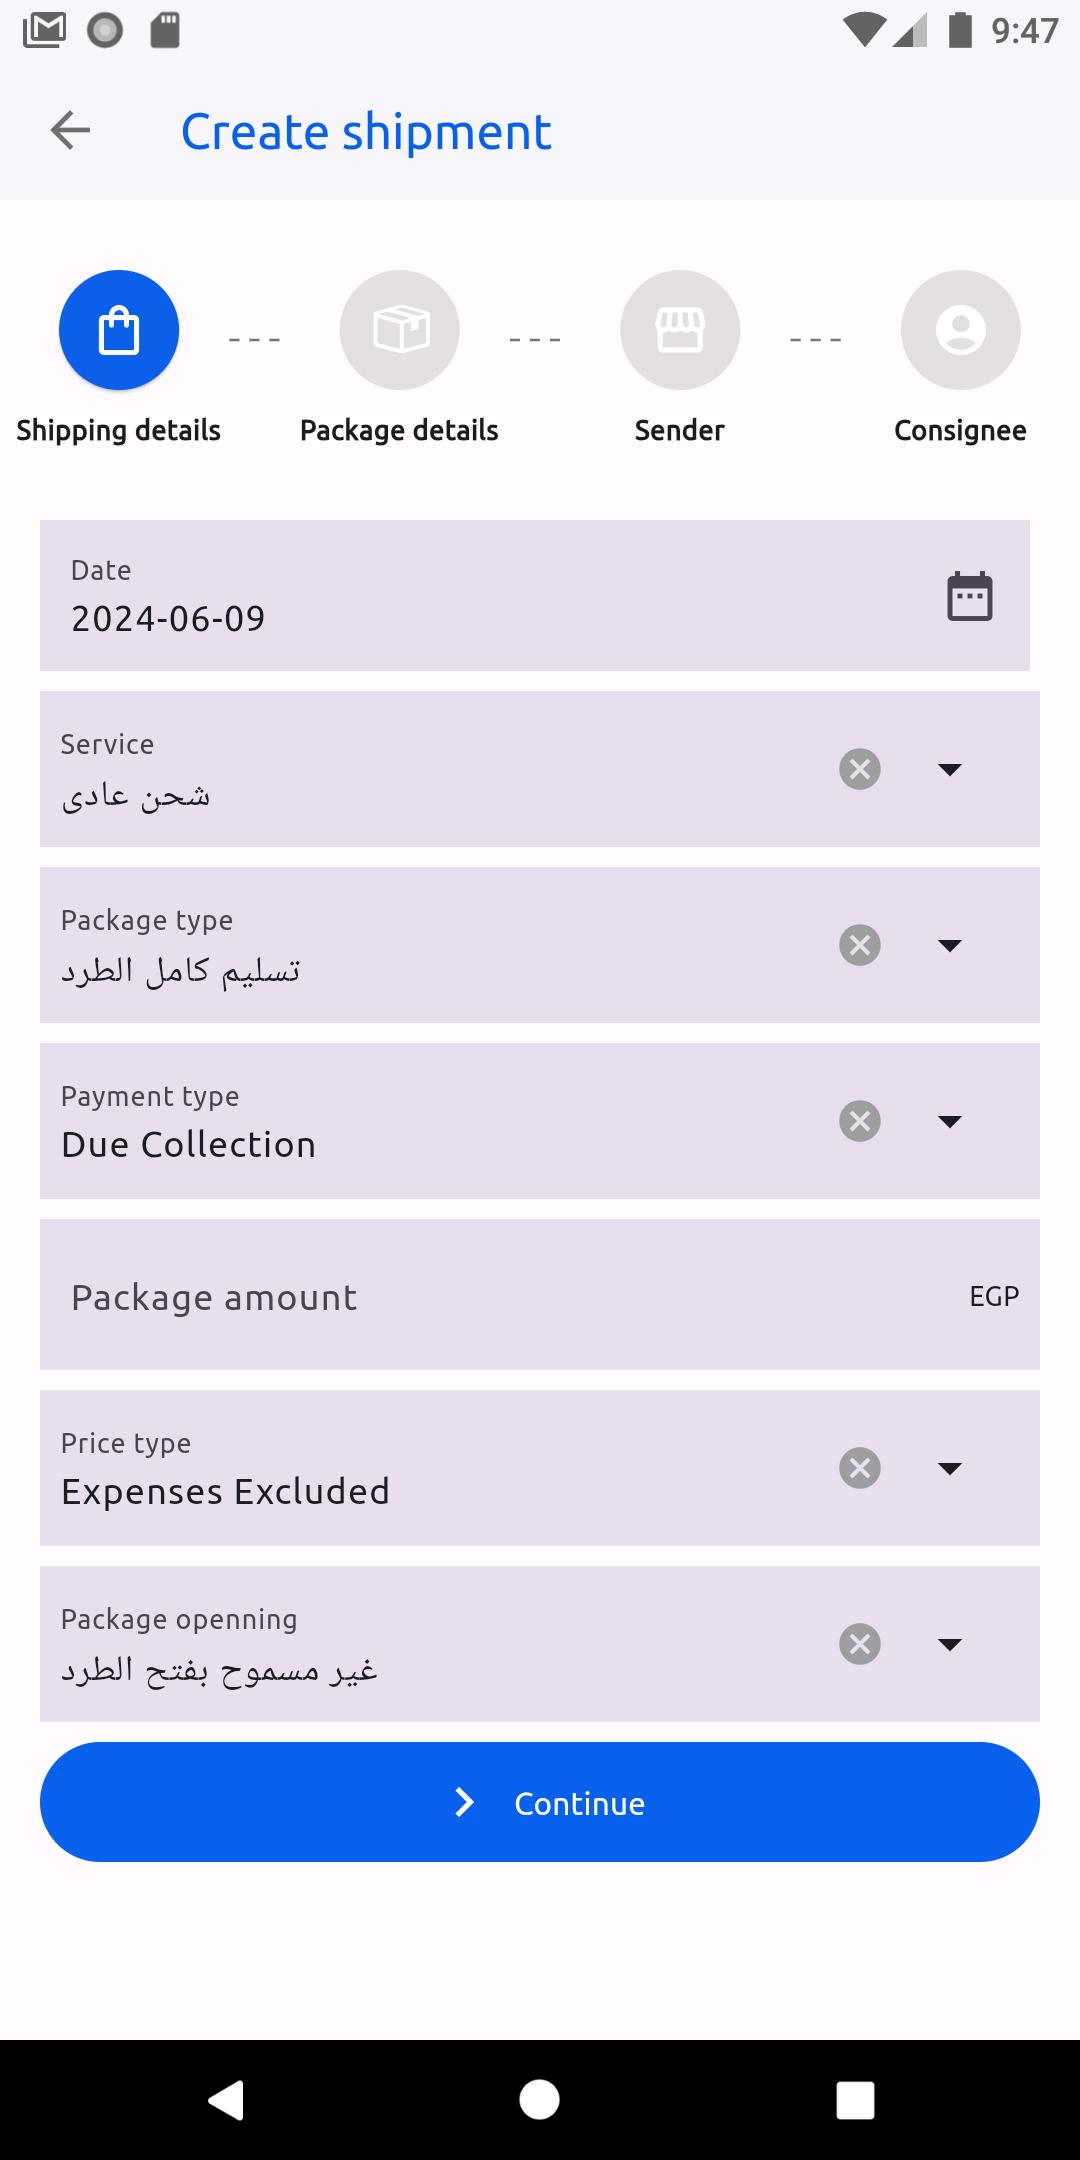Image resolution: width=1080 pixels, height=2160 pixels.
Task: Expand the Payment type dropdown arrow
Action: coord(950,1121)
